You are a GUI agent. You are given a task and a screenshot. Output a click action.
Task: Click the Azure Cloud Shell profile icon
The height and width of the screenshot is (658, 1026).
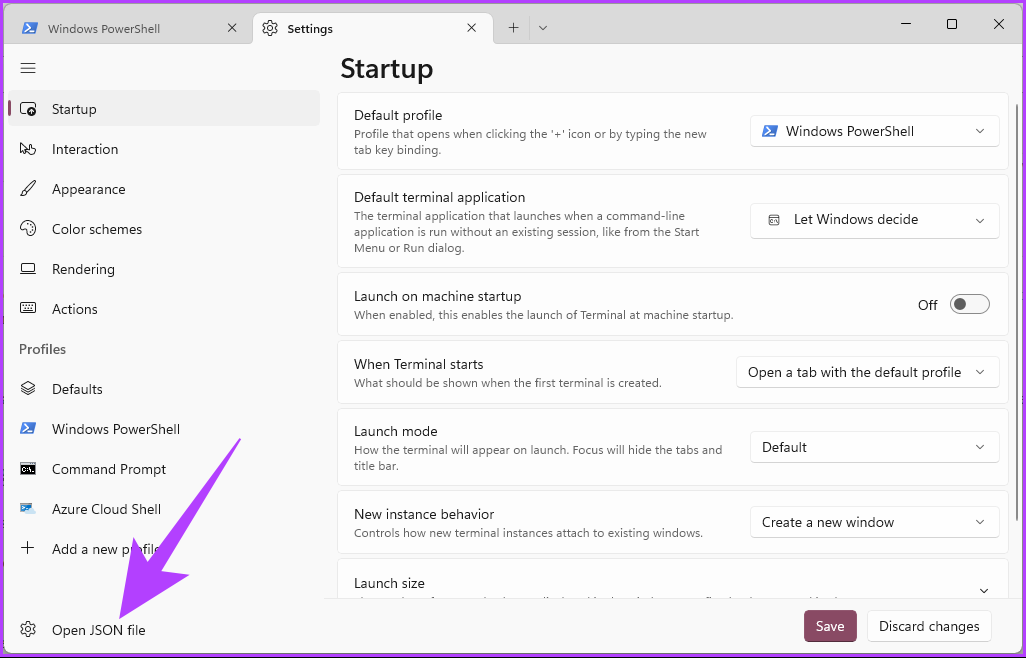point(27,508)
